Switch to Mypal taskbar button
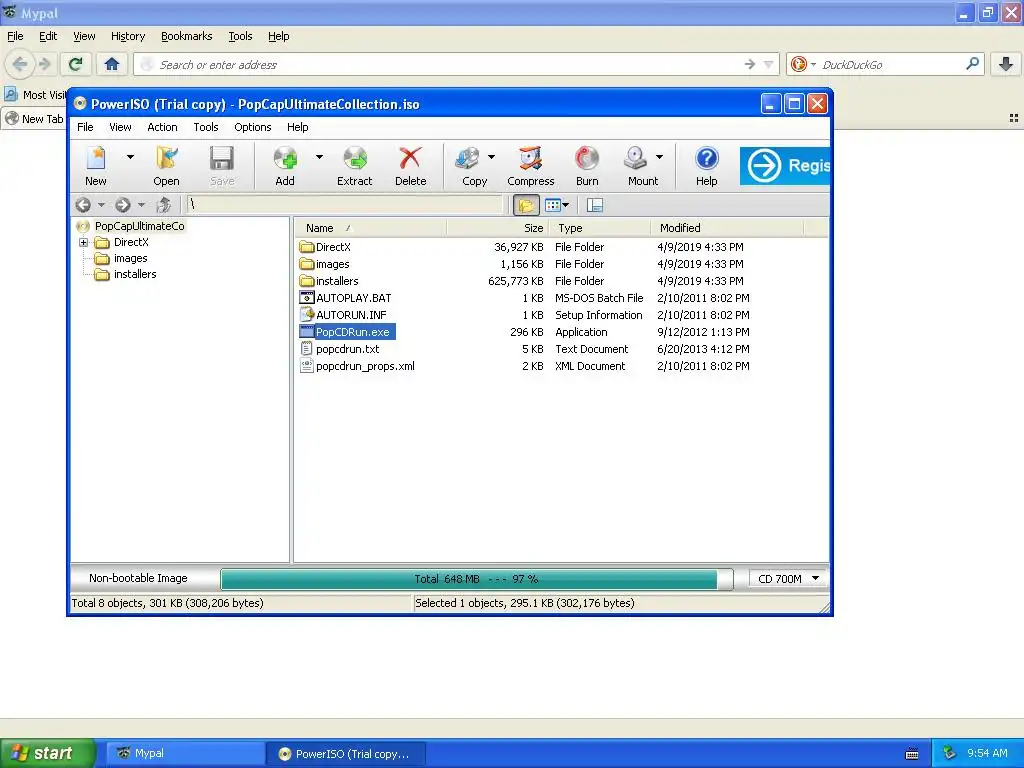Viewport: 1024px width, 768px height. tap(185, 753)
